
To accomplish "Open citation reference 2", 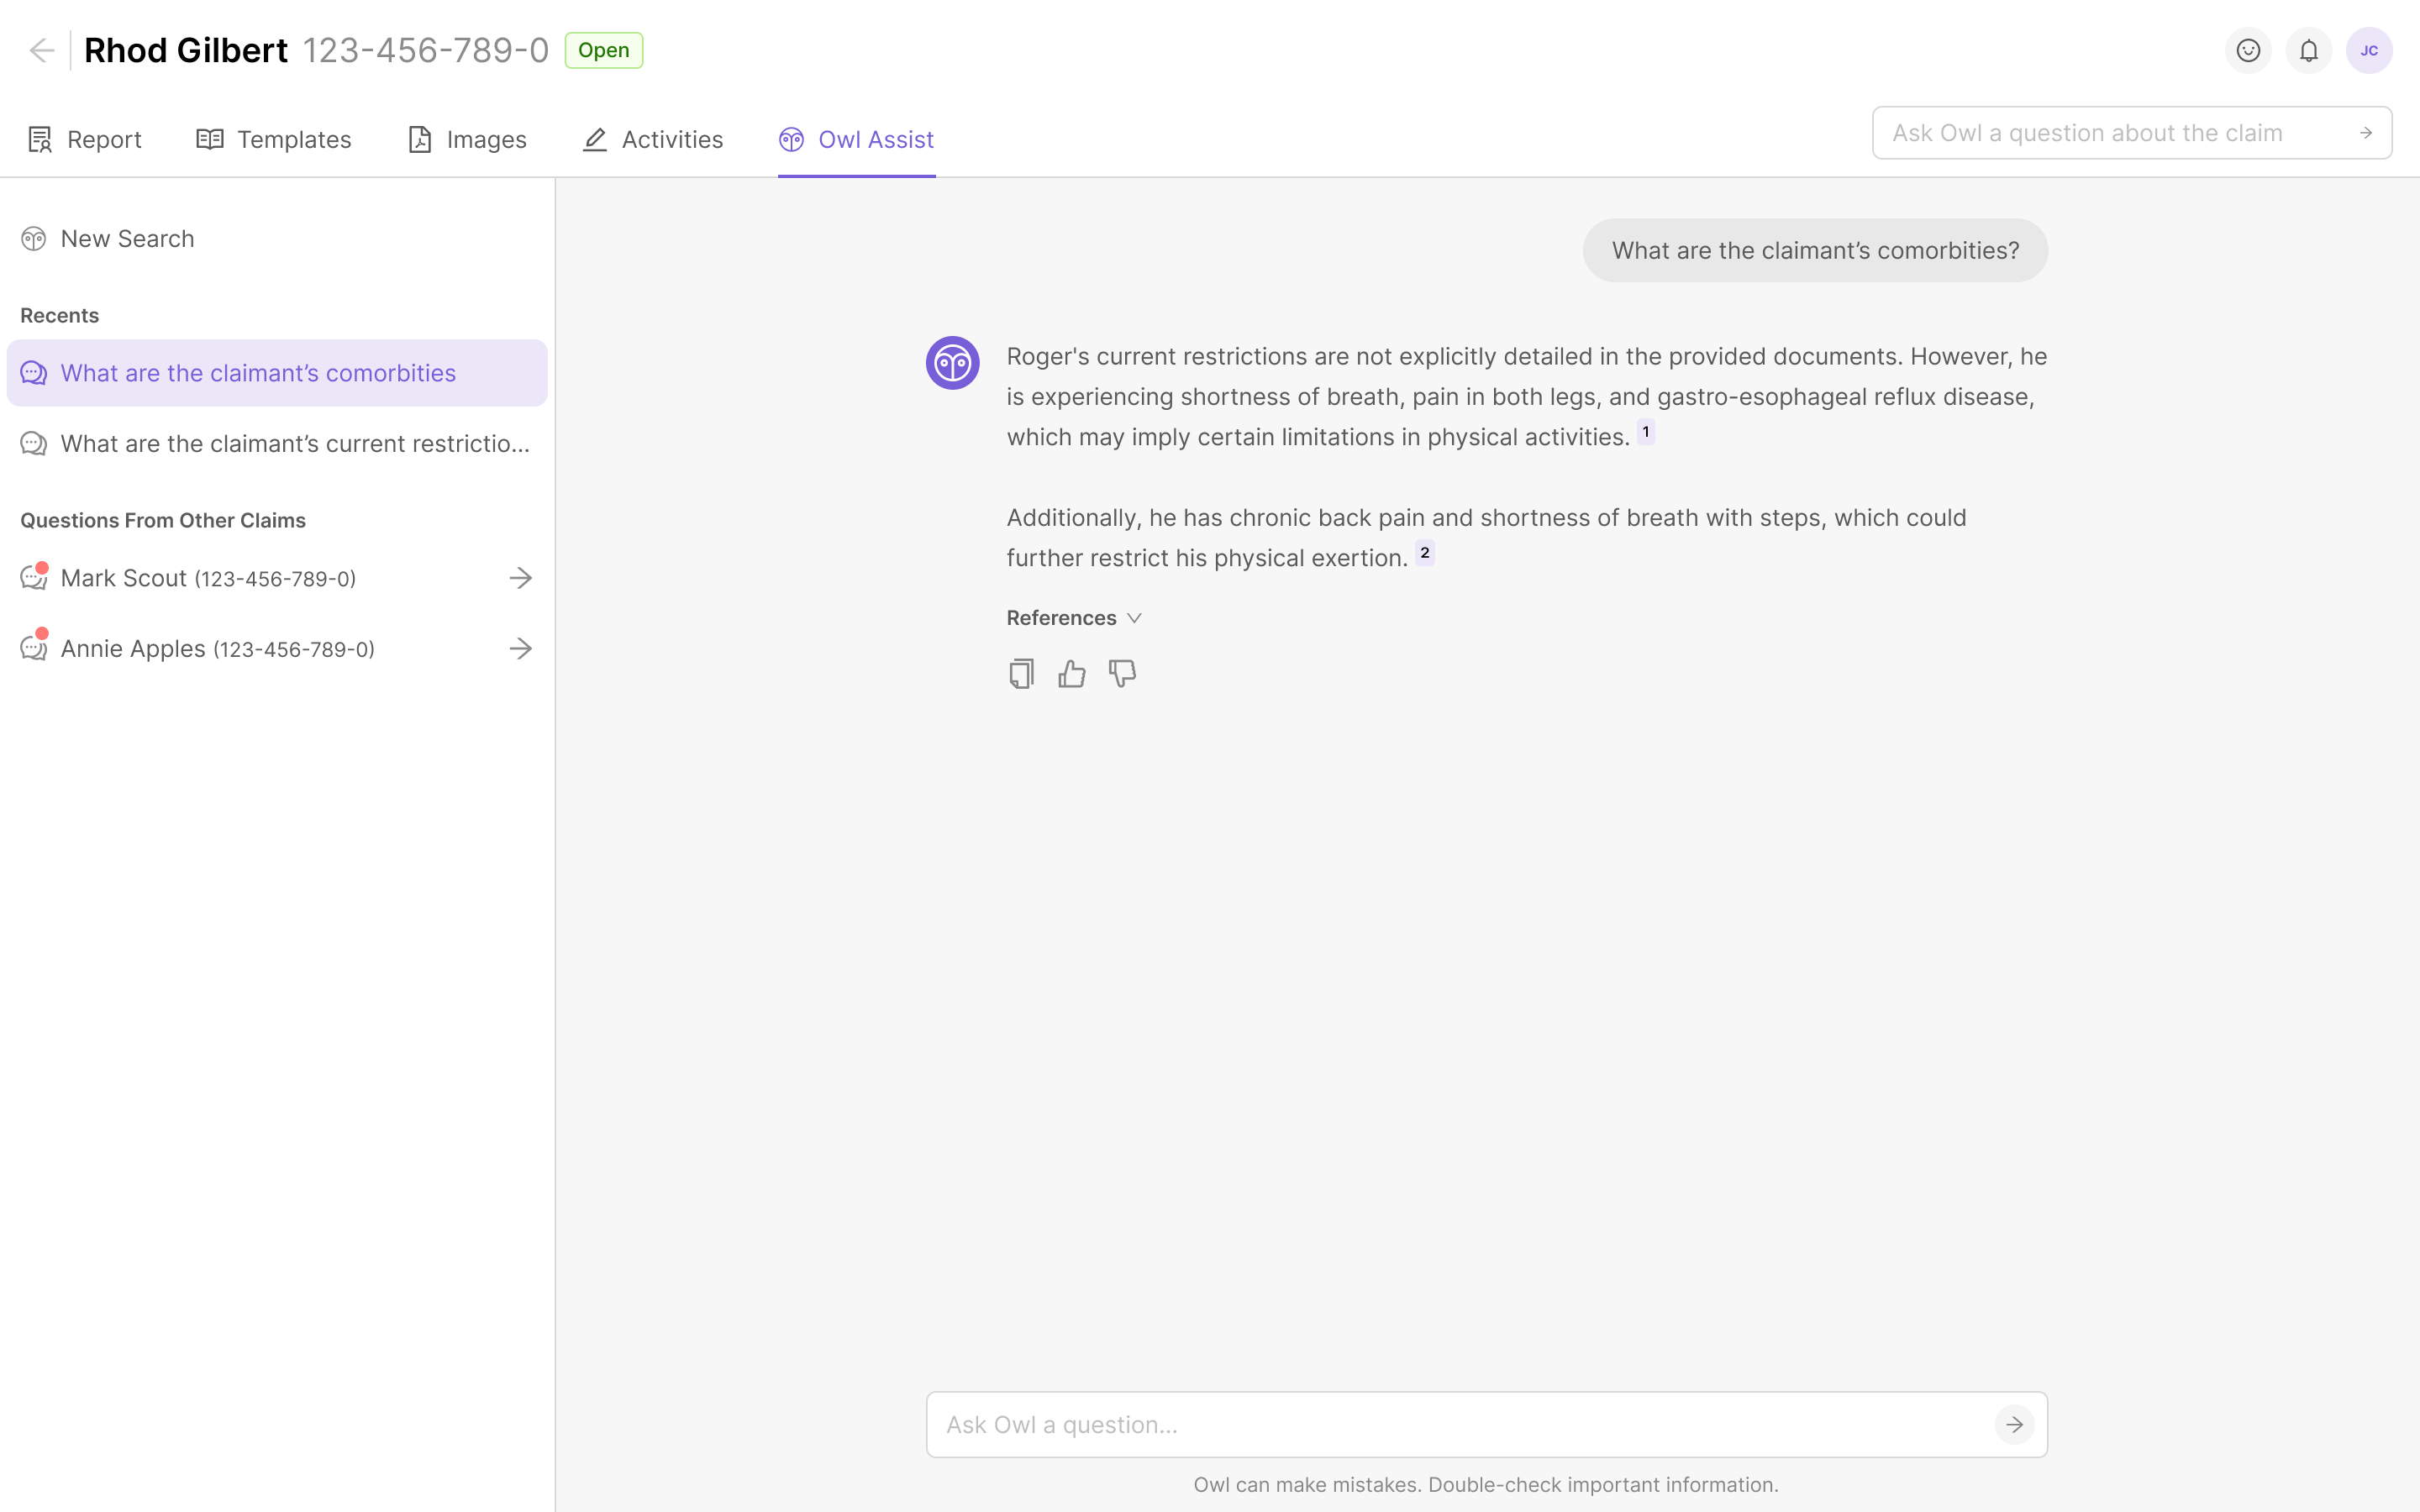I will click(1425, 553).
